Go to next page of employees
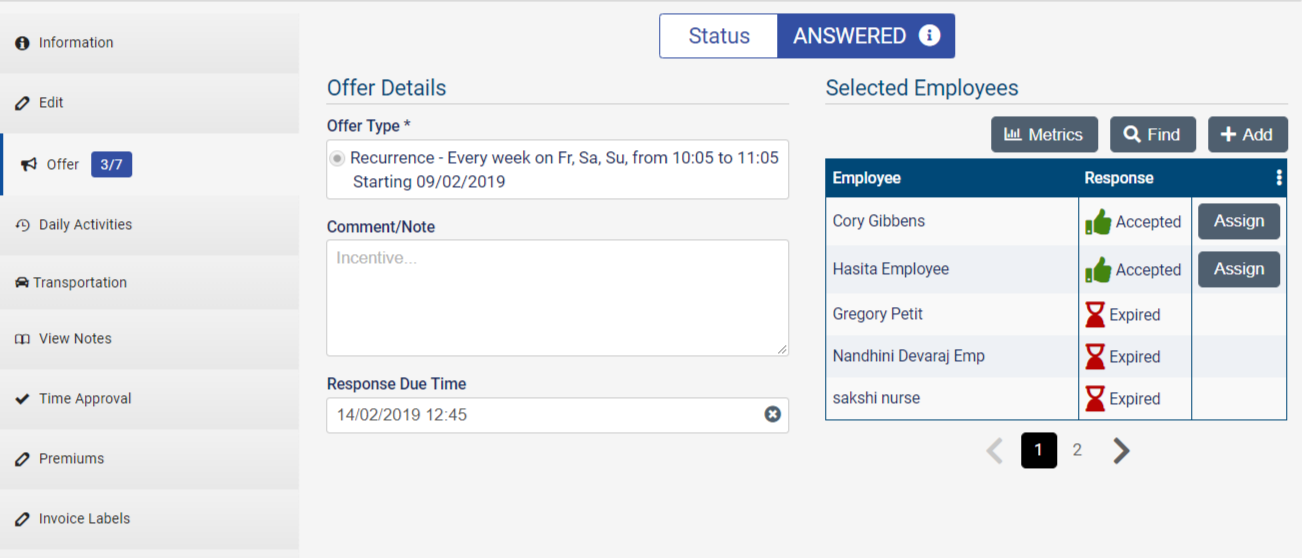 pos(1121,451)
